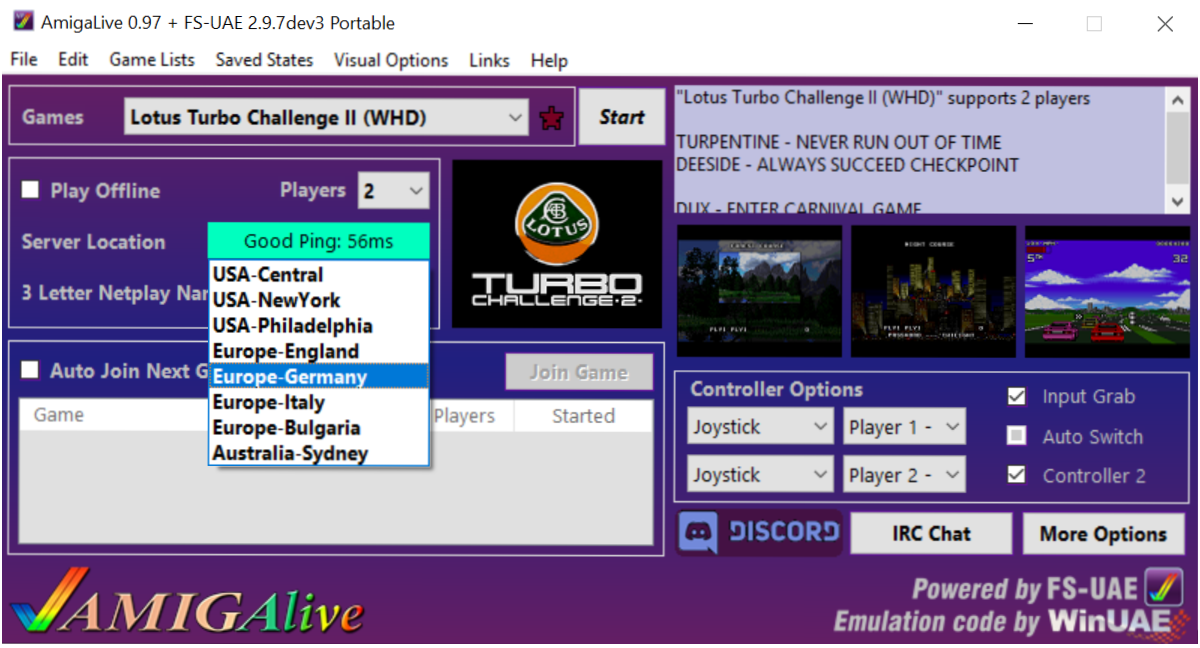Click the red star favorite icon
1200x648 pixels.
click(x=551, y=118)
